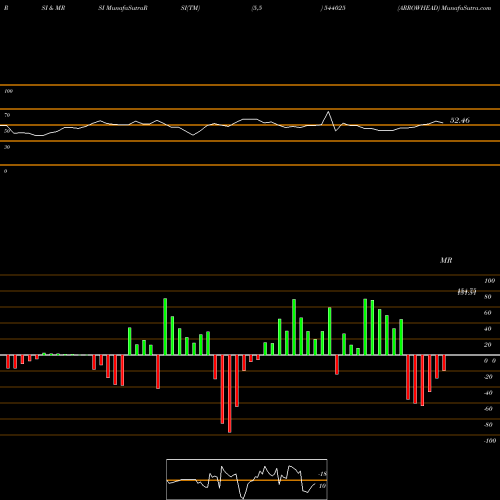Click the 30 label on RSI axis
The image size is (500, 500).
[x=7, y=147]
